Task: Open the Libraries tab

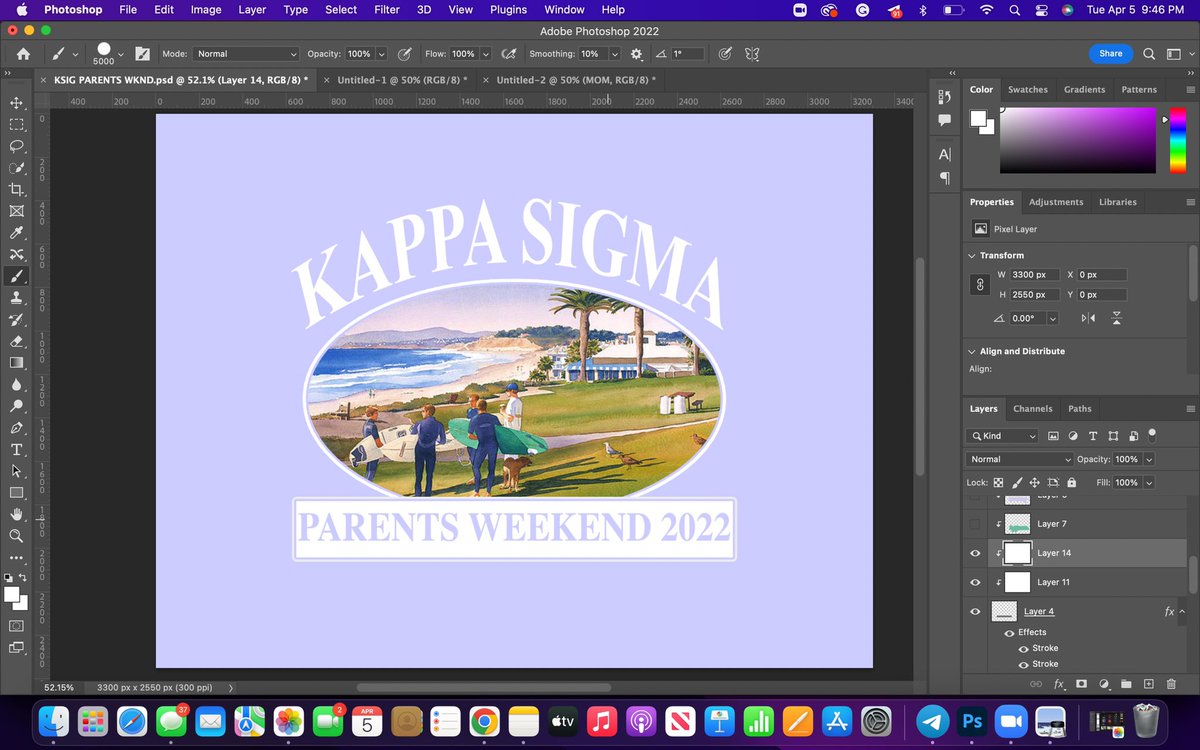Action: point(1117,202)
